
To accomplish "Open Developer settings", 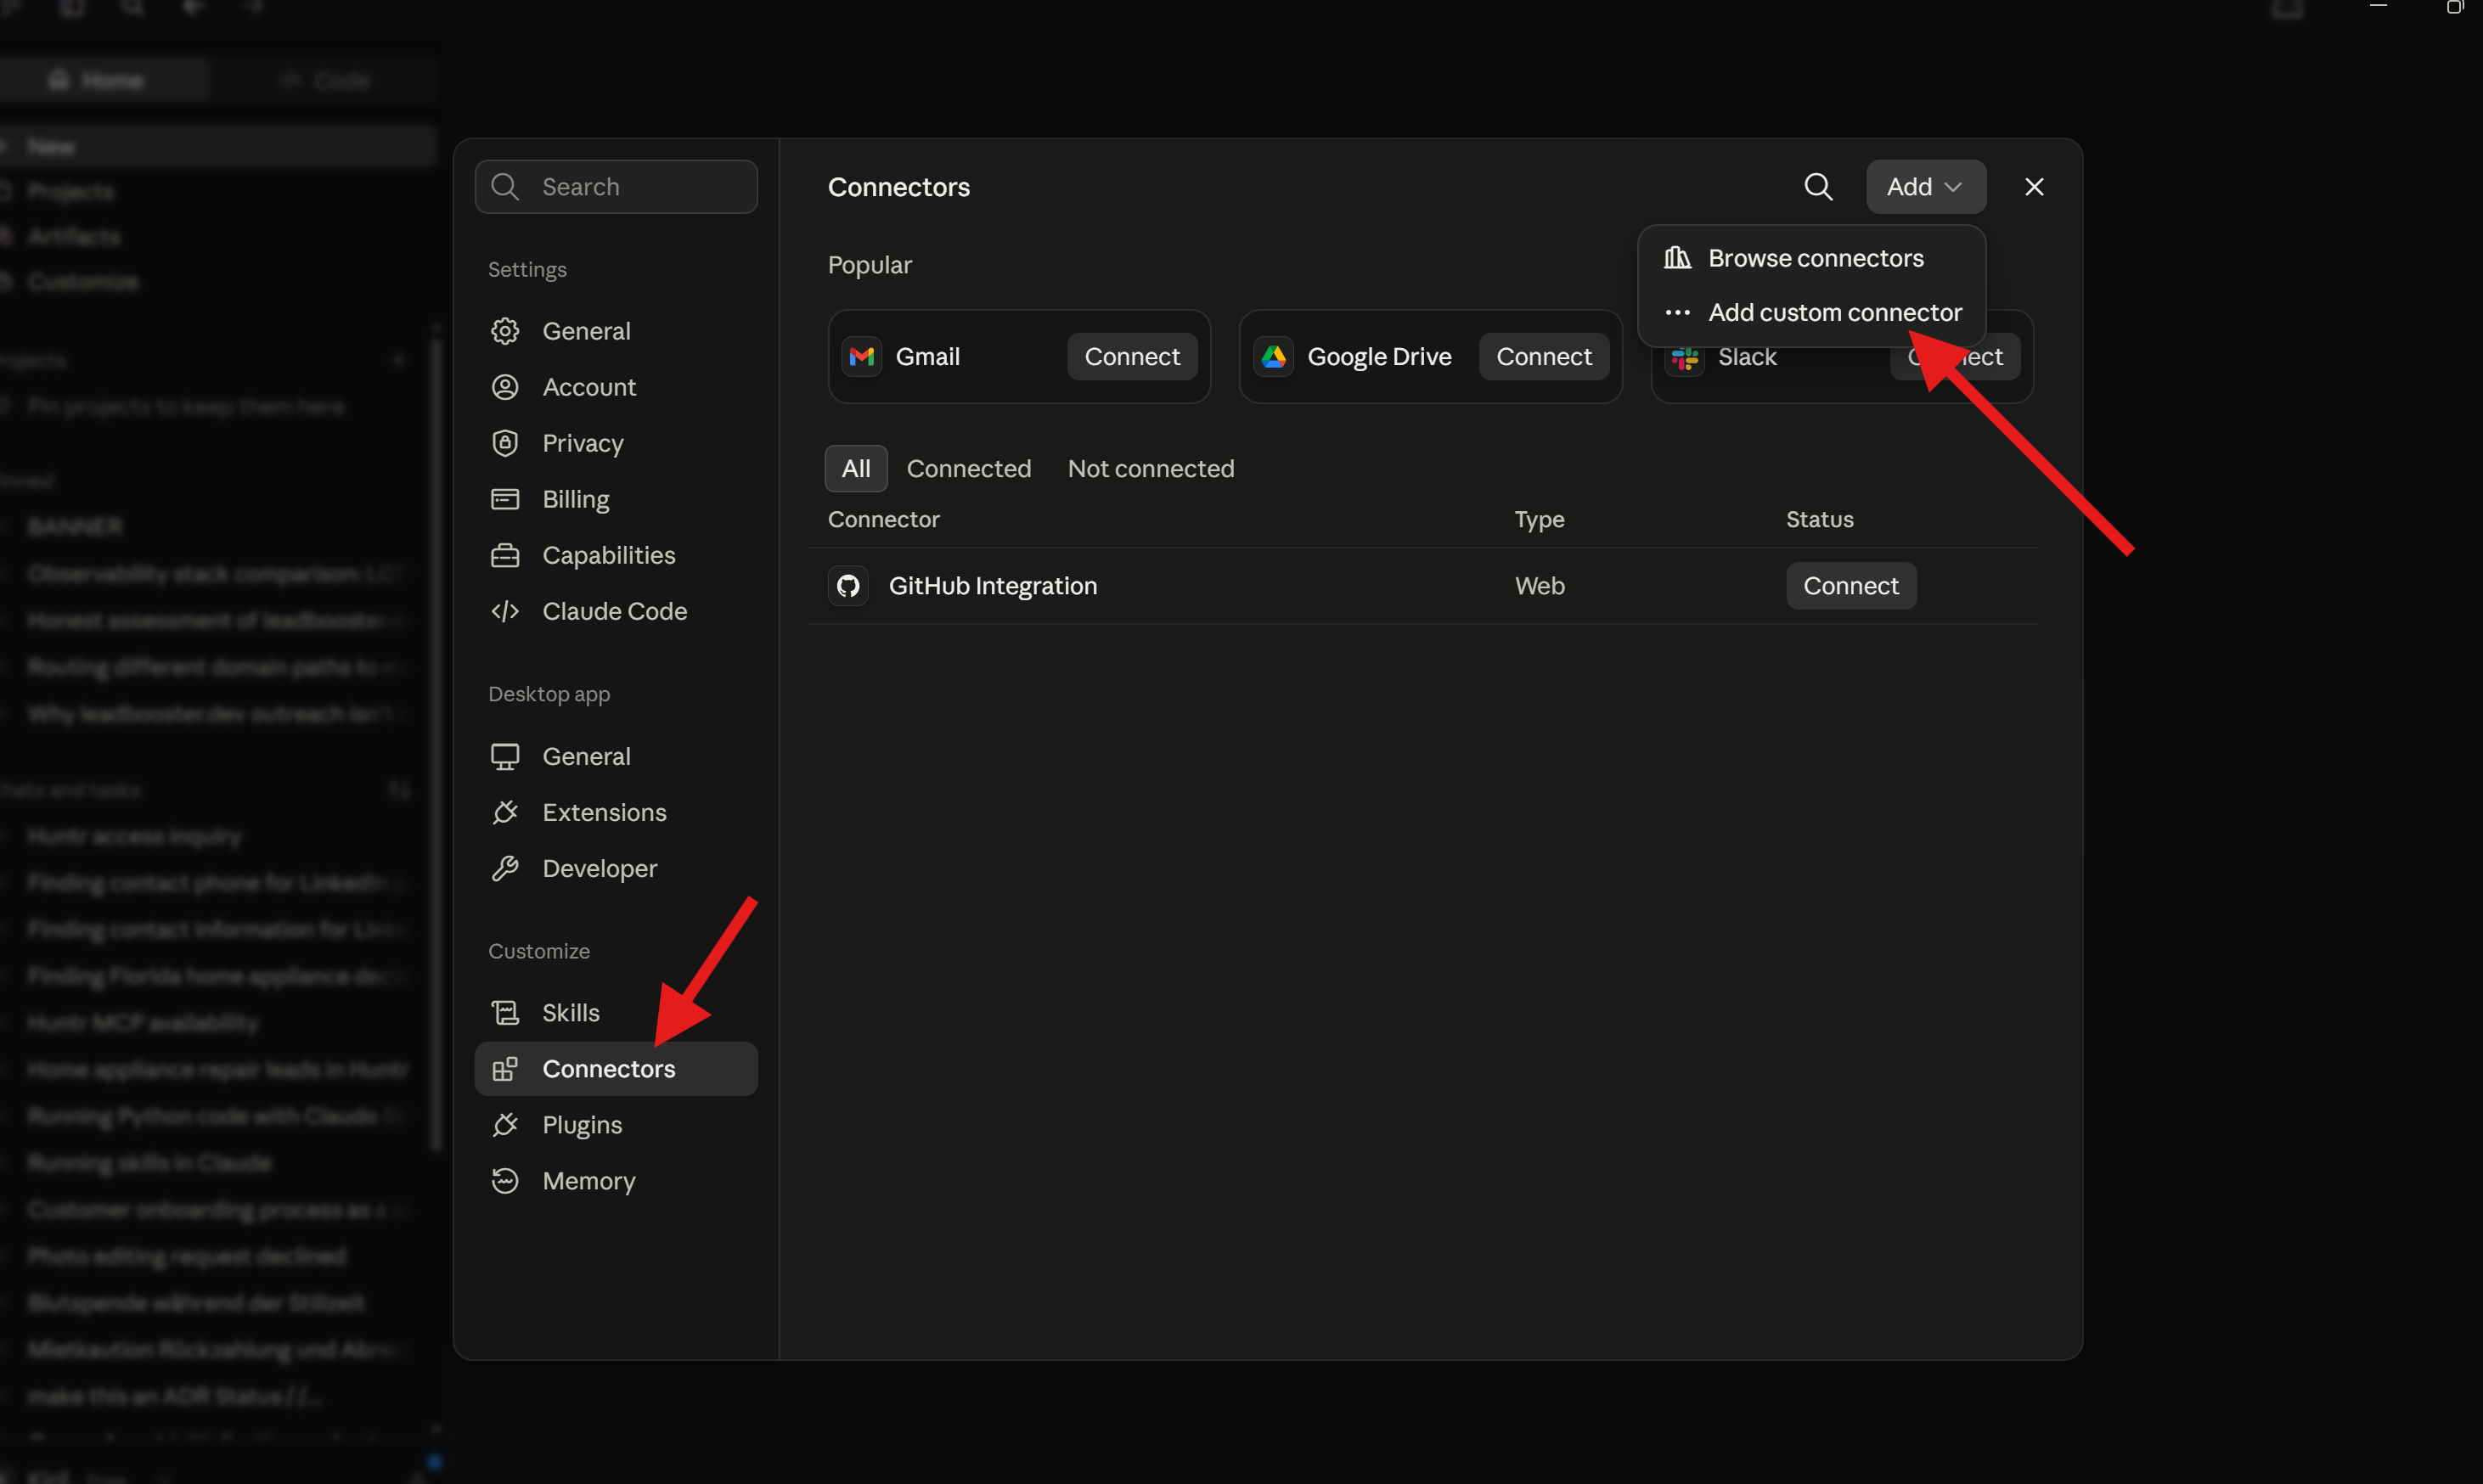I will tap(616, 868).
